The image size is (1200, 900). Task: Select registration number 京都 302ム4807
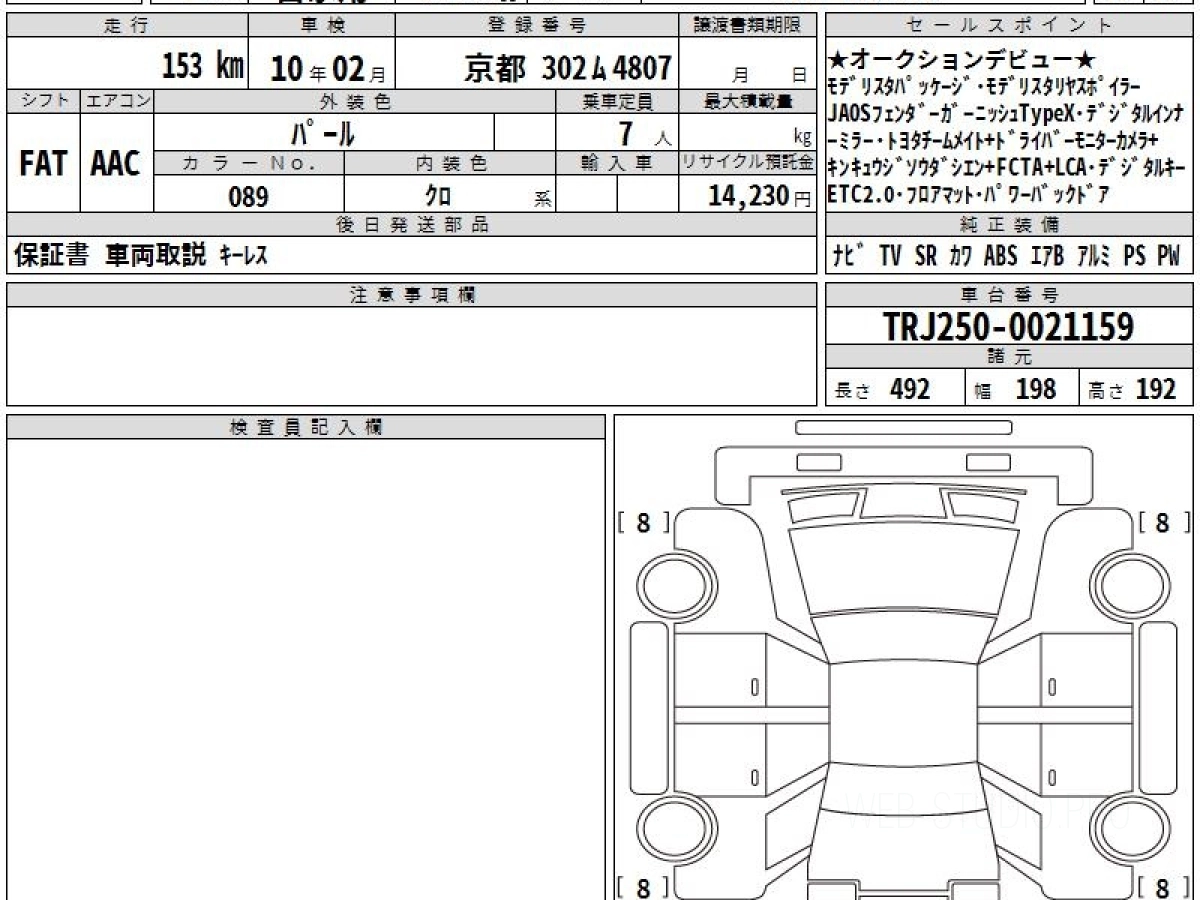click(567, 69)
